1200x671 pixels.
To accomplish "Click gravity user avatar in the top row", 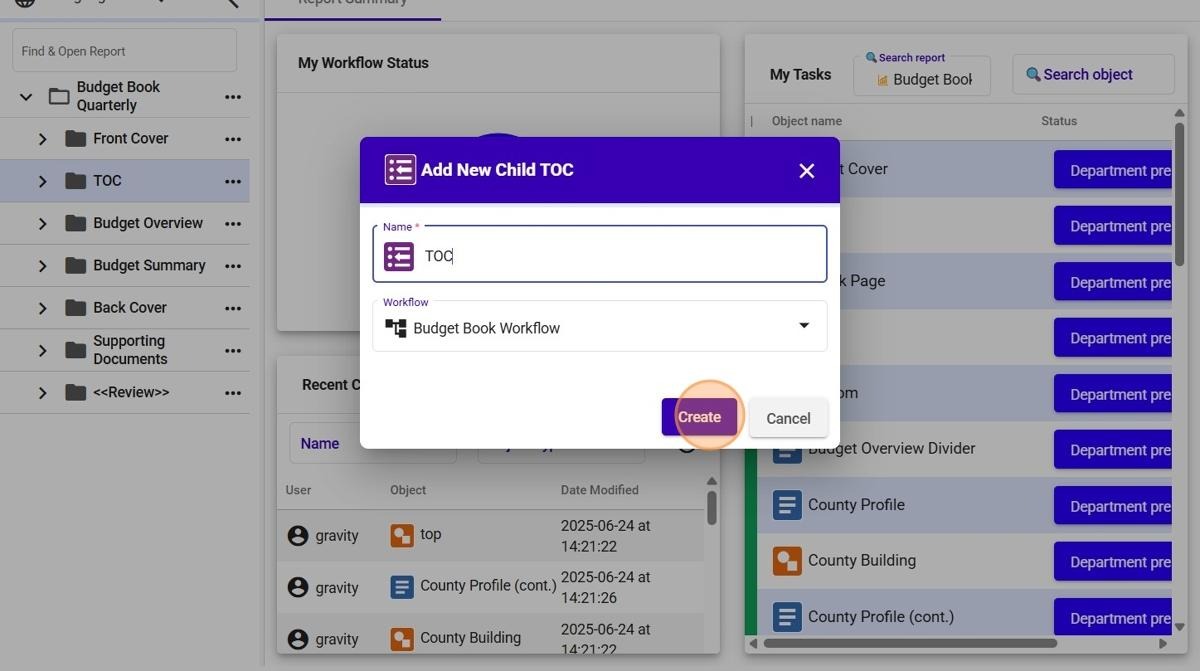I will pyautogui.click(x=297, y=535).
